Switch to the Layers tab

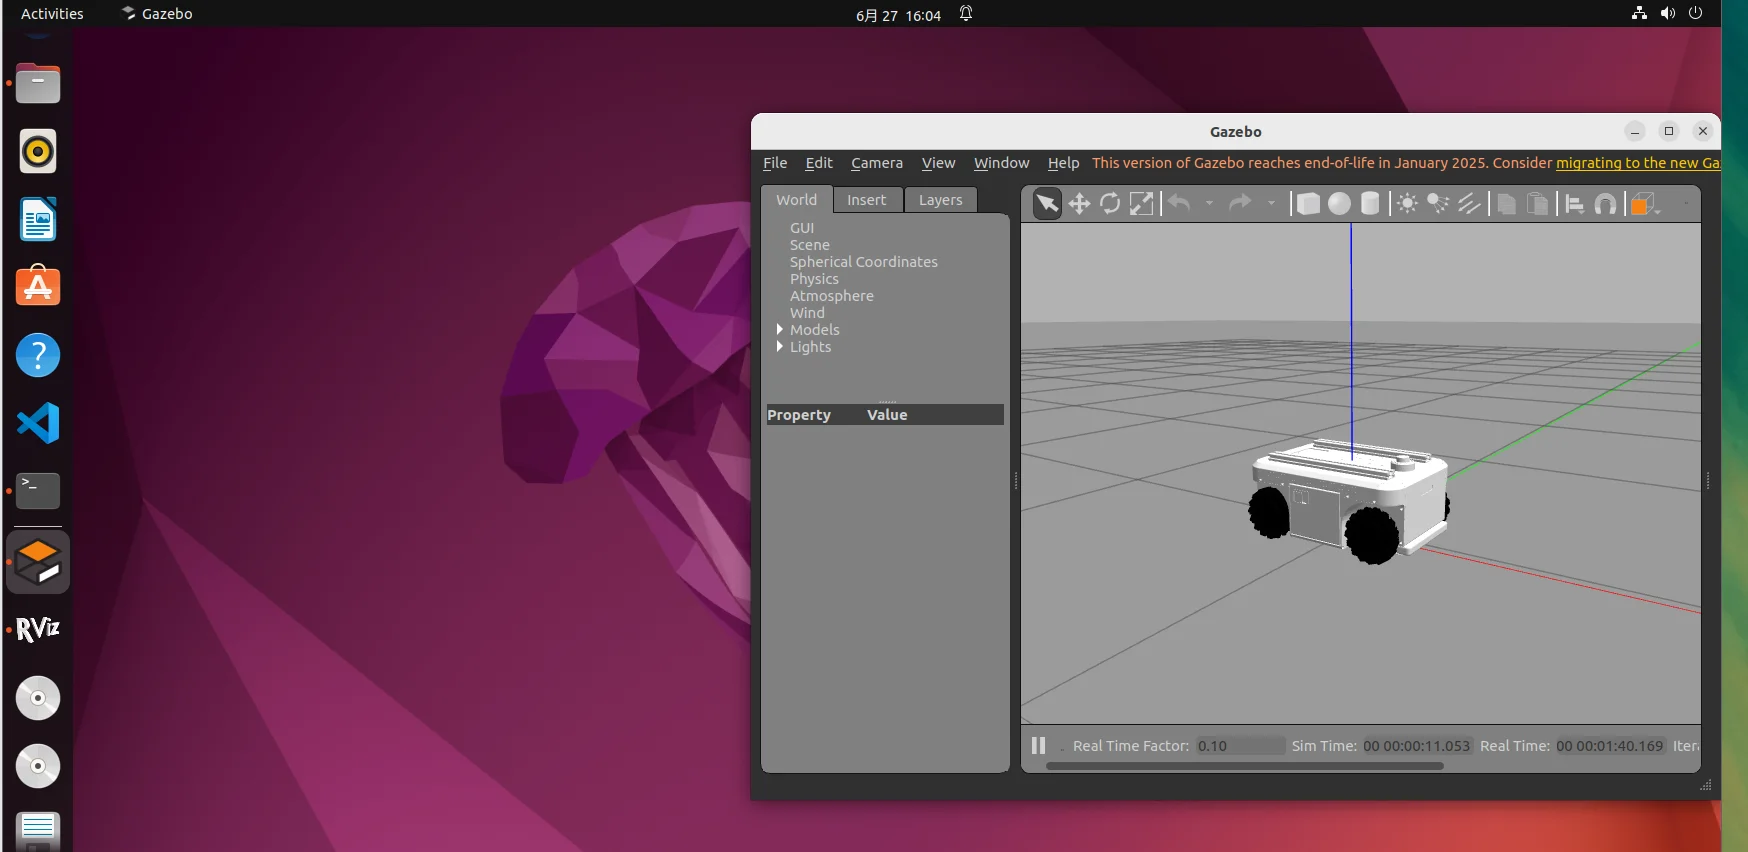click(x=941, y=200)
